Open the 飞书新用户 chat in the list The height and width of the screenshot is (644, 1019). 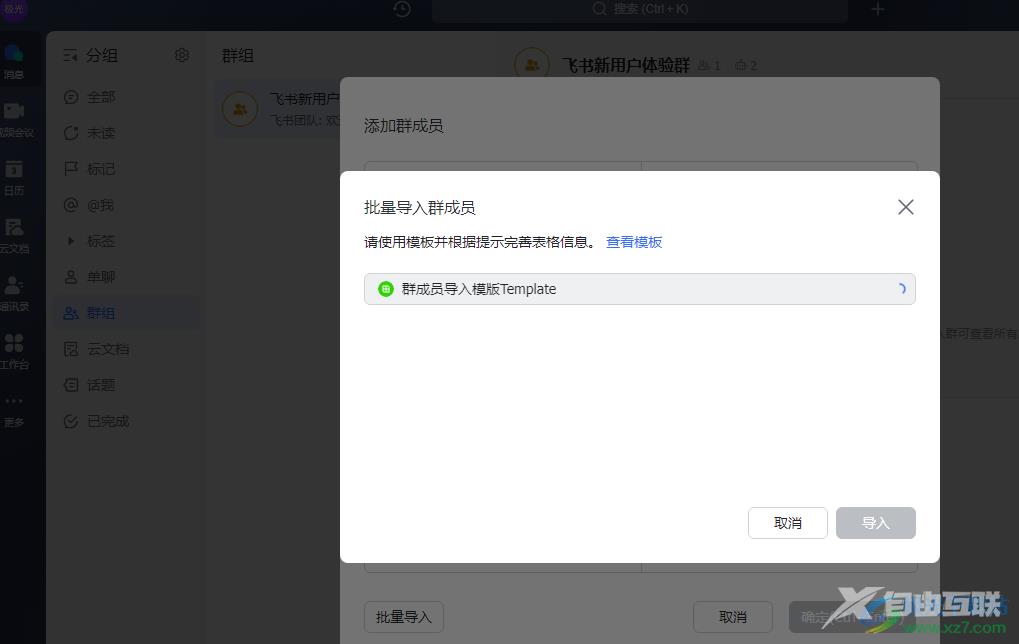(x=278, y=109)
